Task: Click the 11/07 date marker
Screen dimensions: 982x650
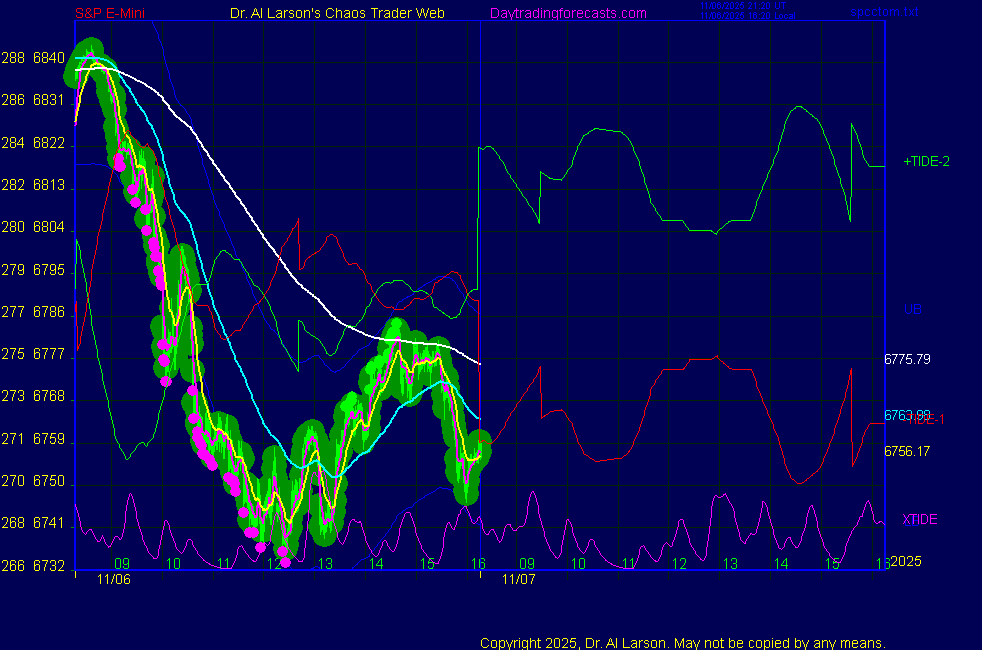Action: coord(518,579)
